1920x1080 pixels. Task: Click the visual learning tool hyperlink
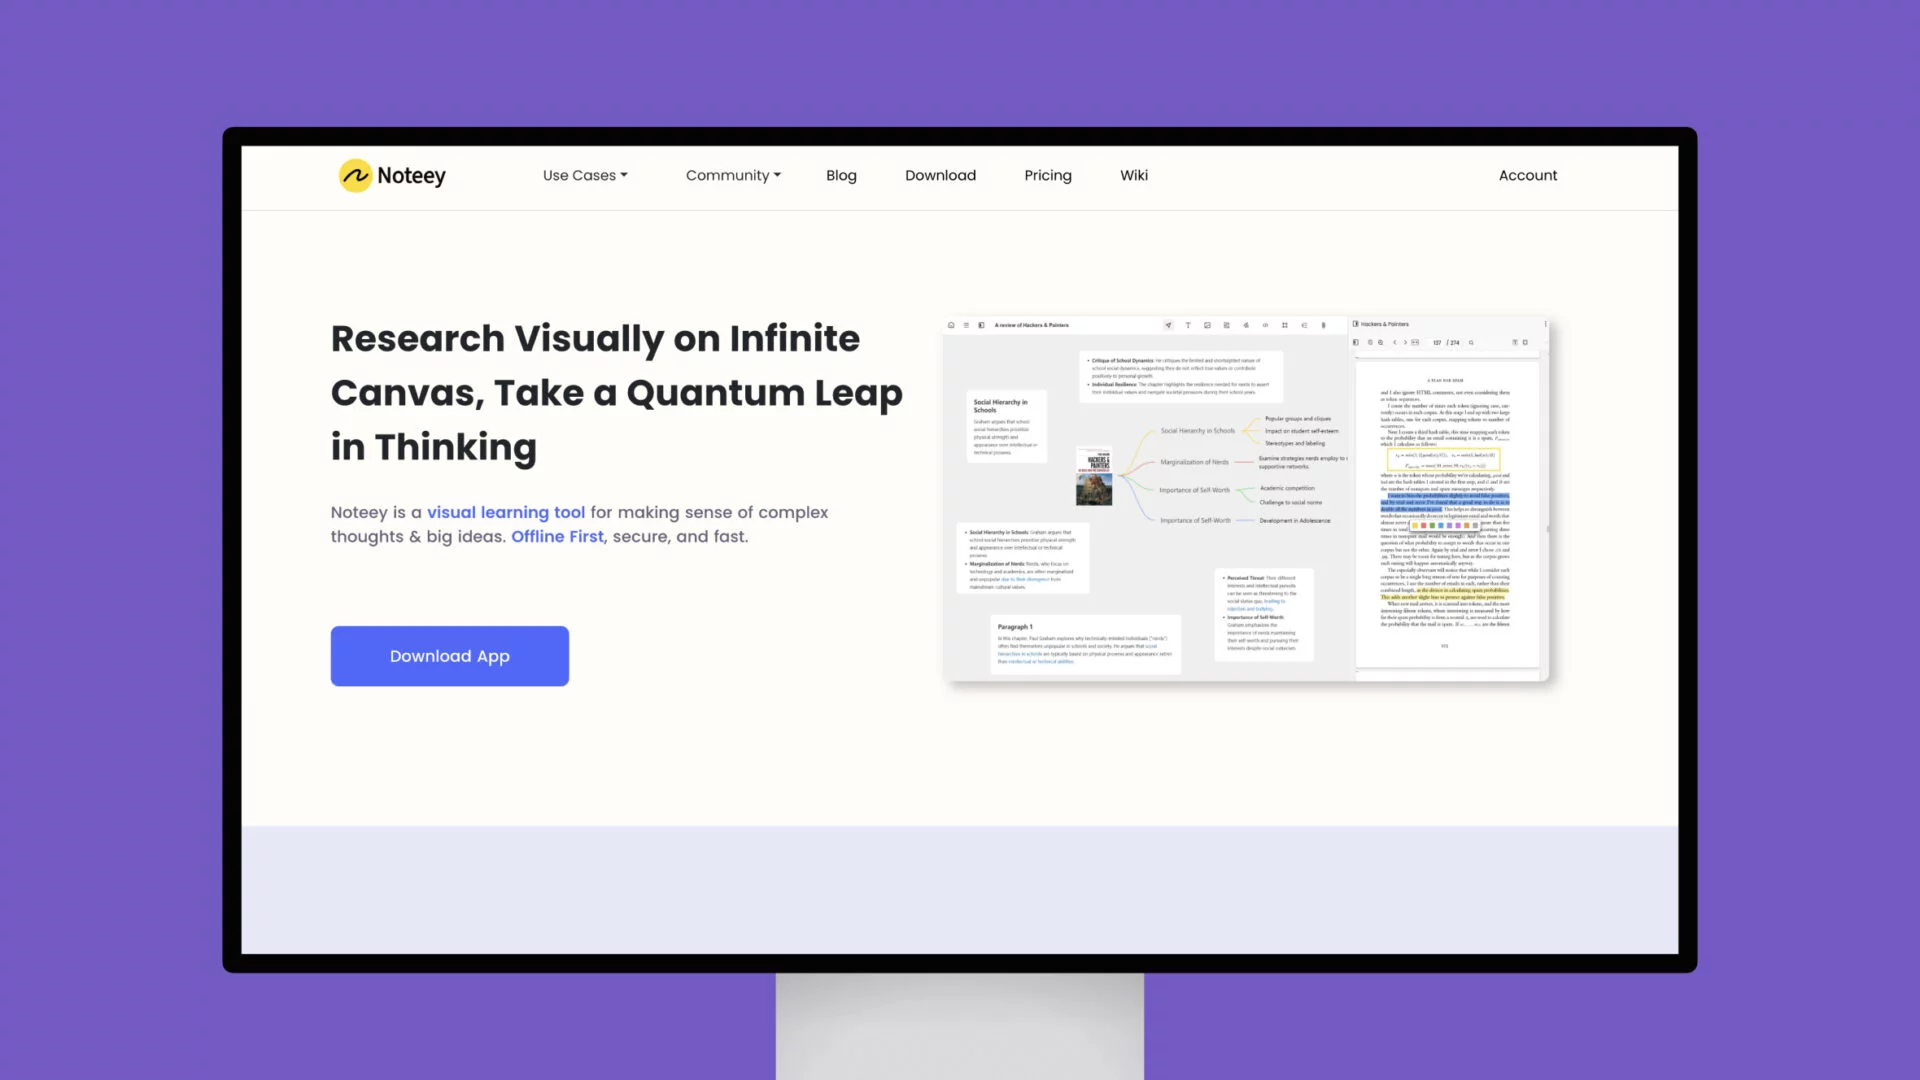coord(506,512)
